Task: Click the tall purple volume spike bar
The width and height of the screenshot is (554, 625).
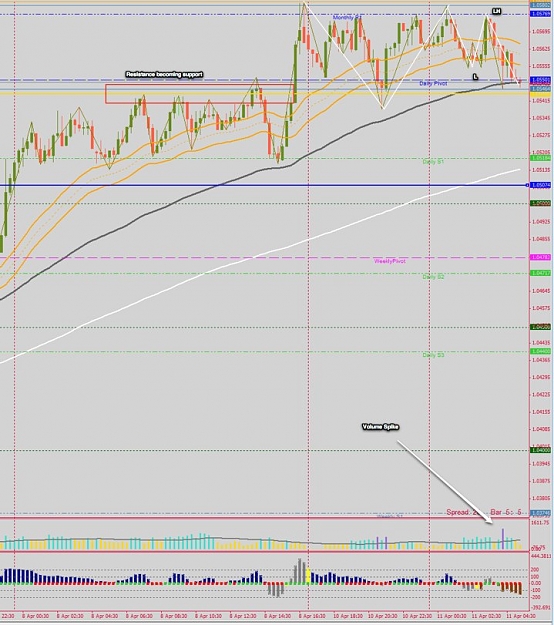Action: pos(503,539)
